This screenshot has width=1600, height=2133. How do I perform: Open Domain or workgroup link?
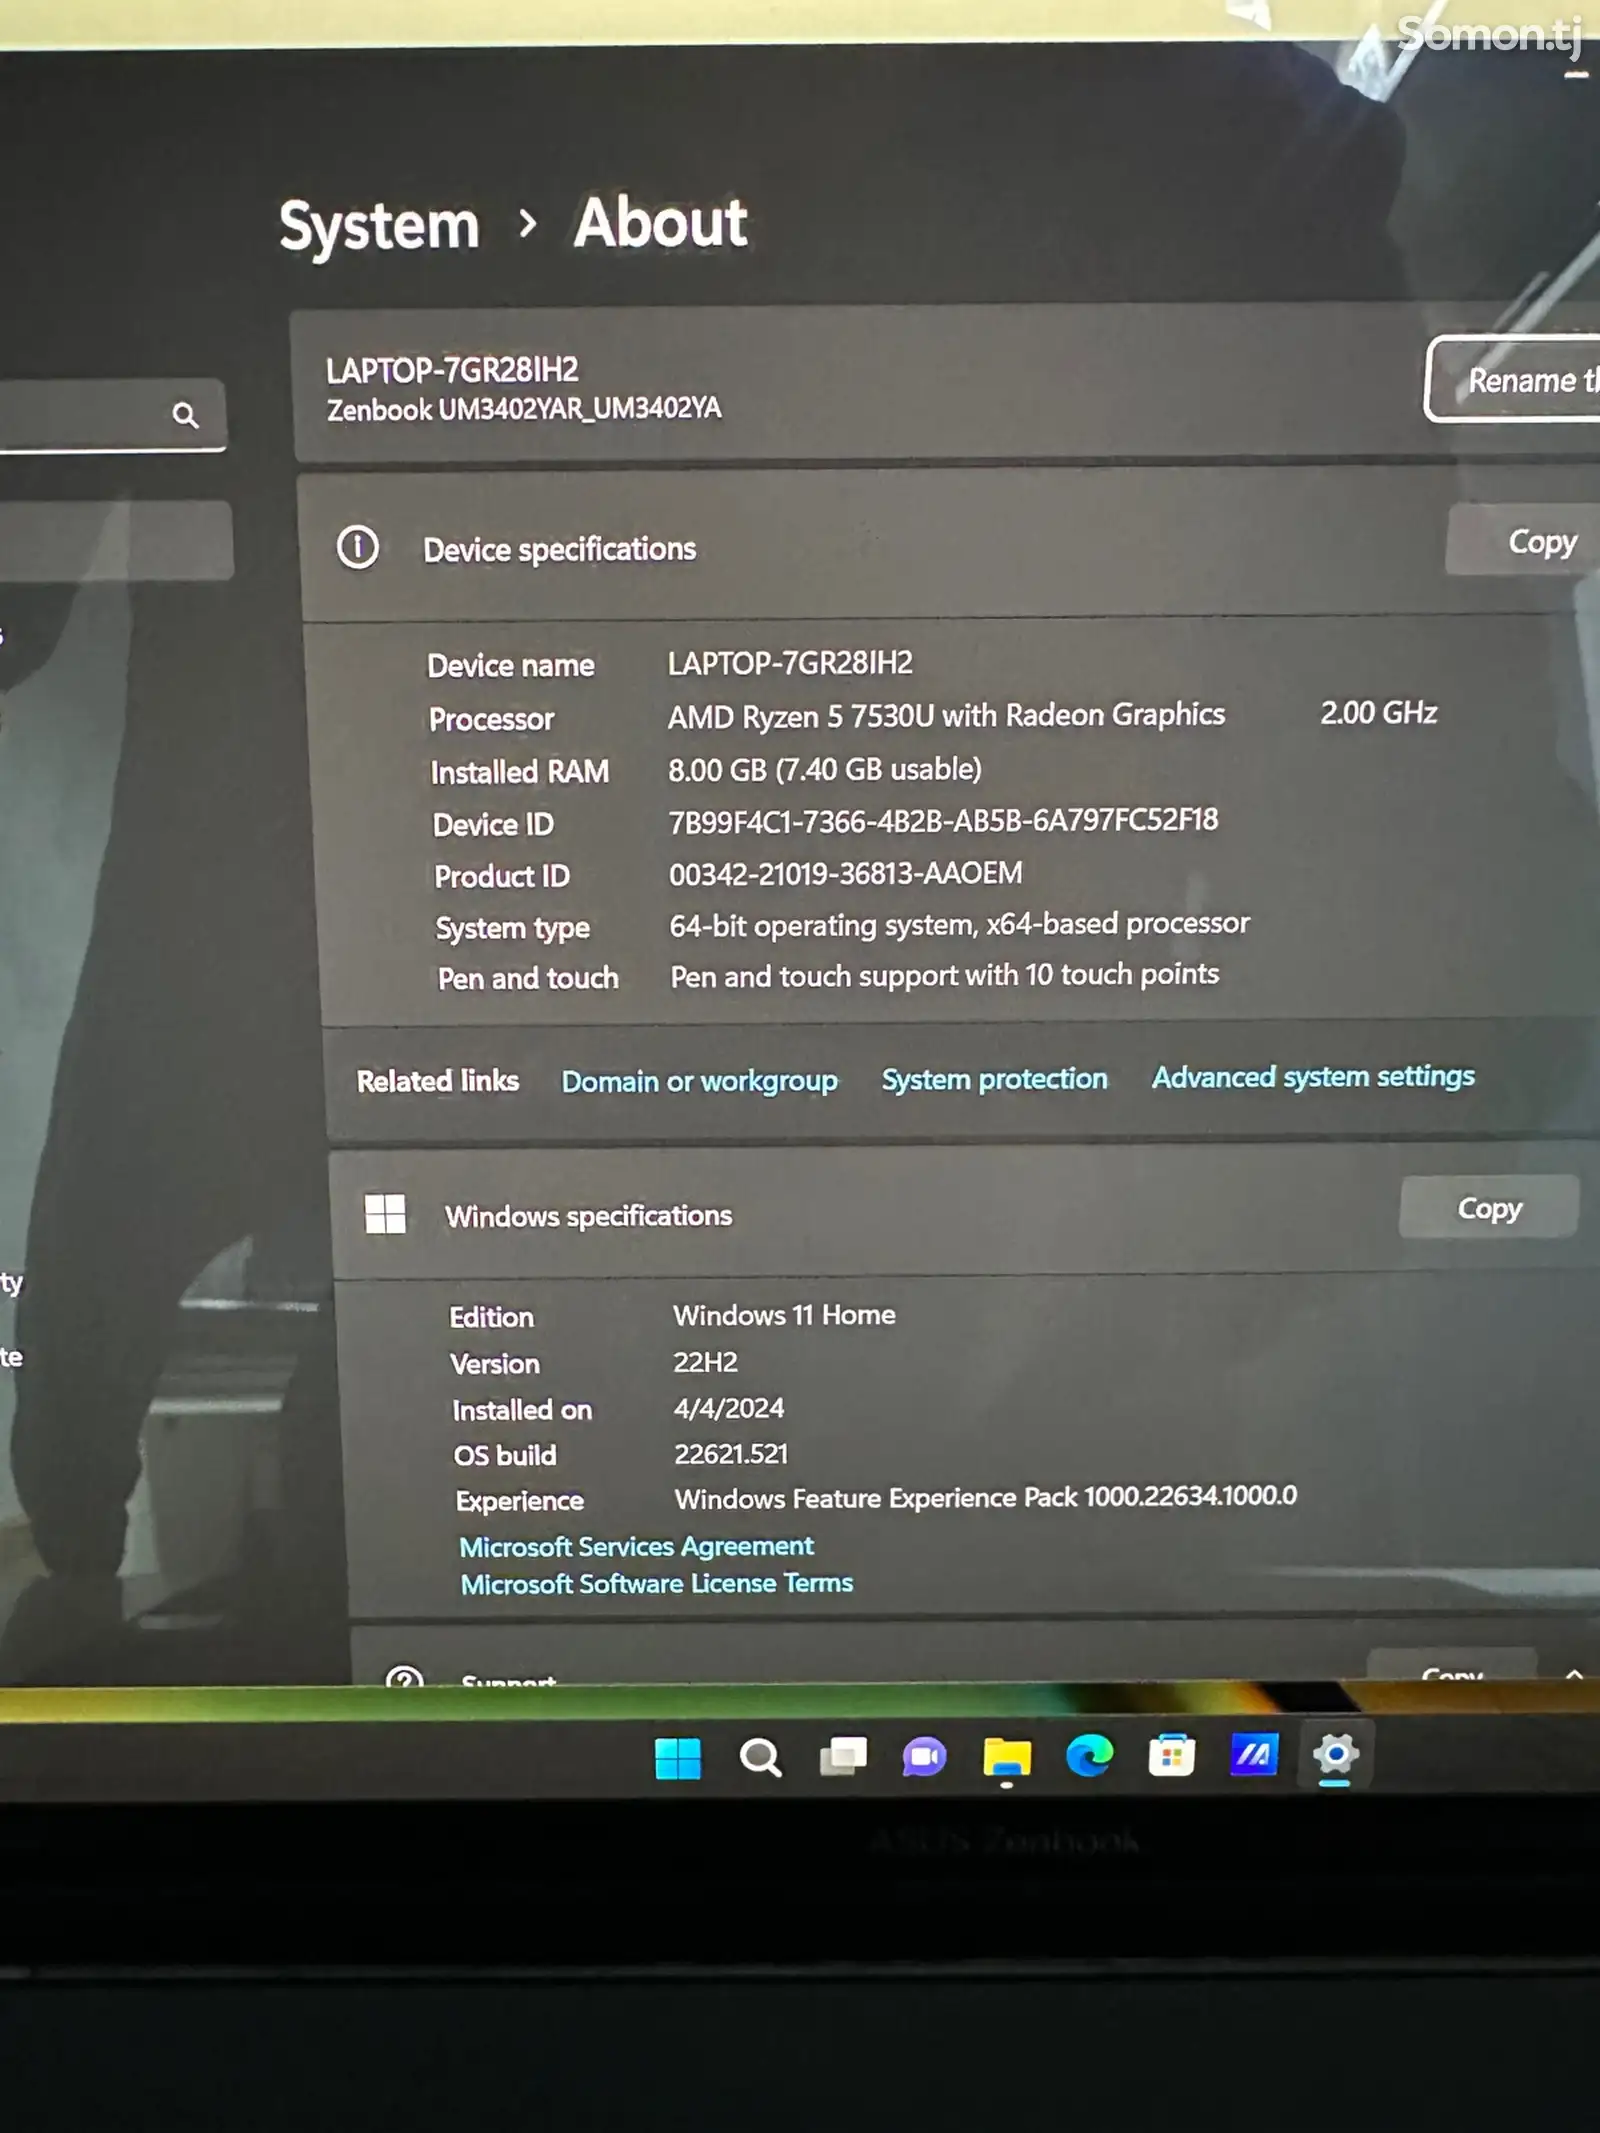click(699, 1081)
